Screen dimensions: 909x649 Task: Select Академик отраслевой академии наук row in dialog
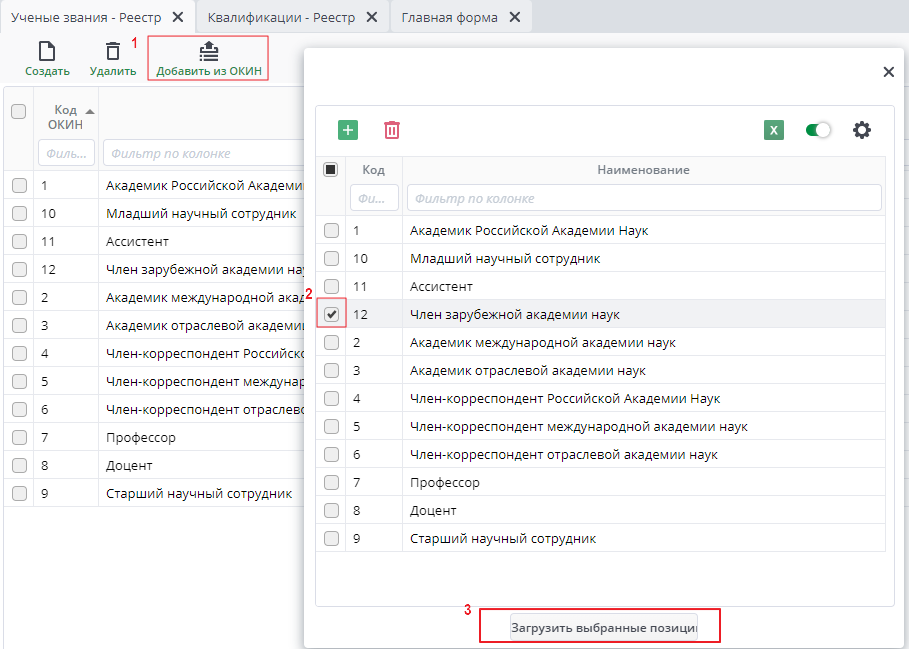point(528,370)
